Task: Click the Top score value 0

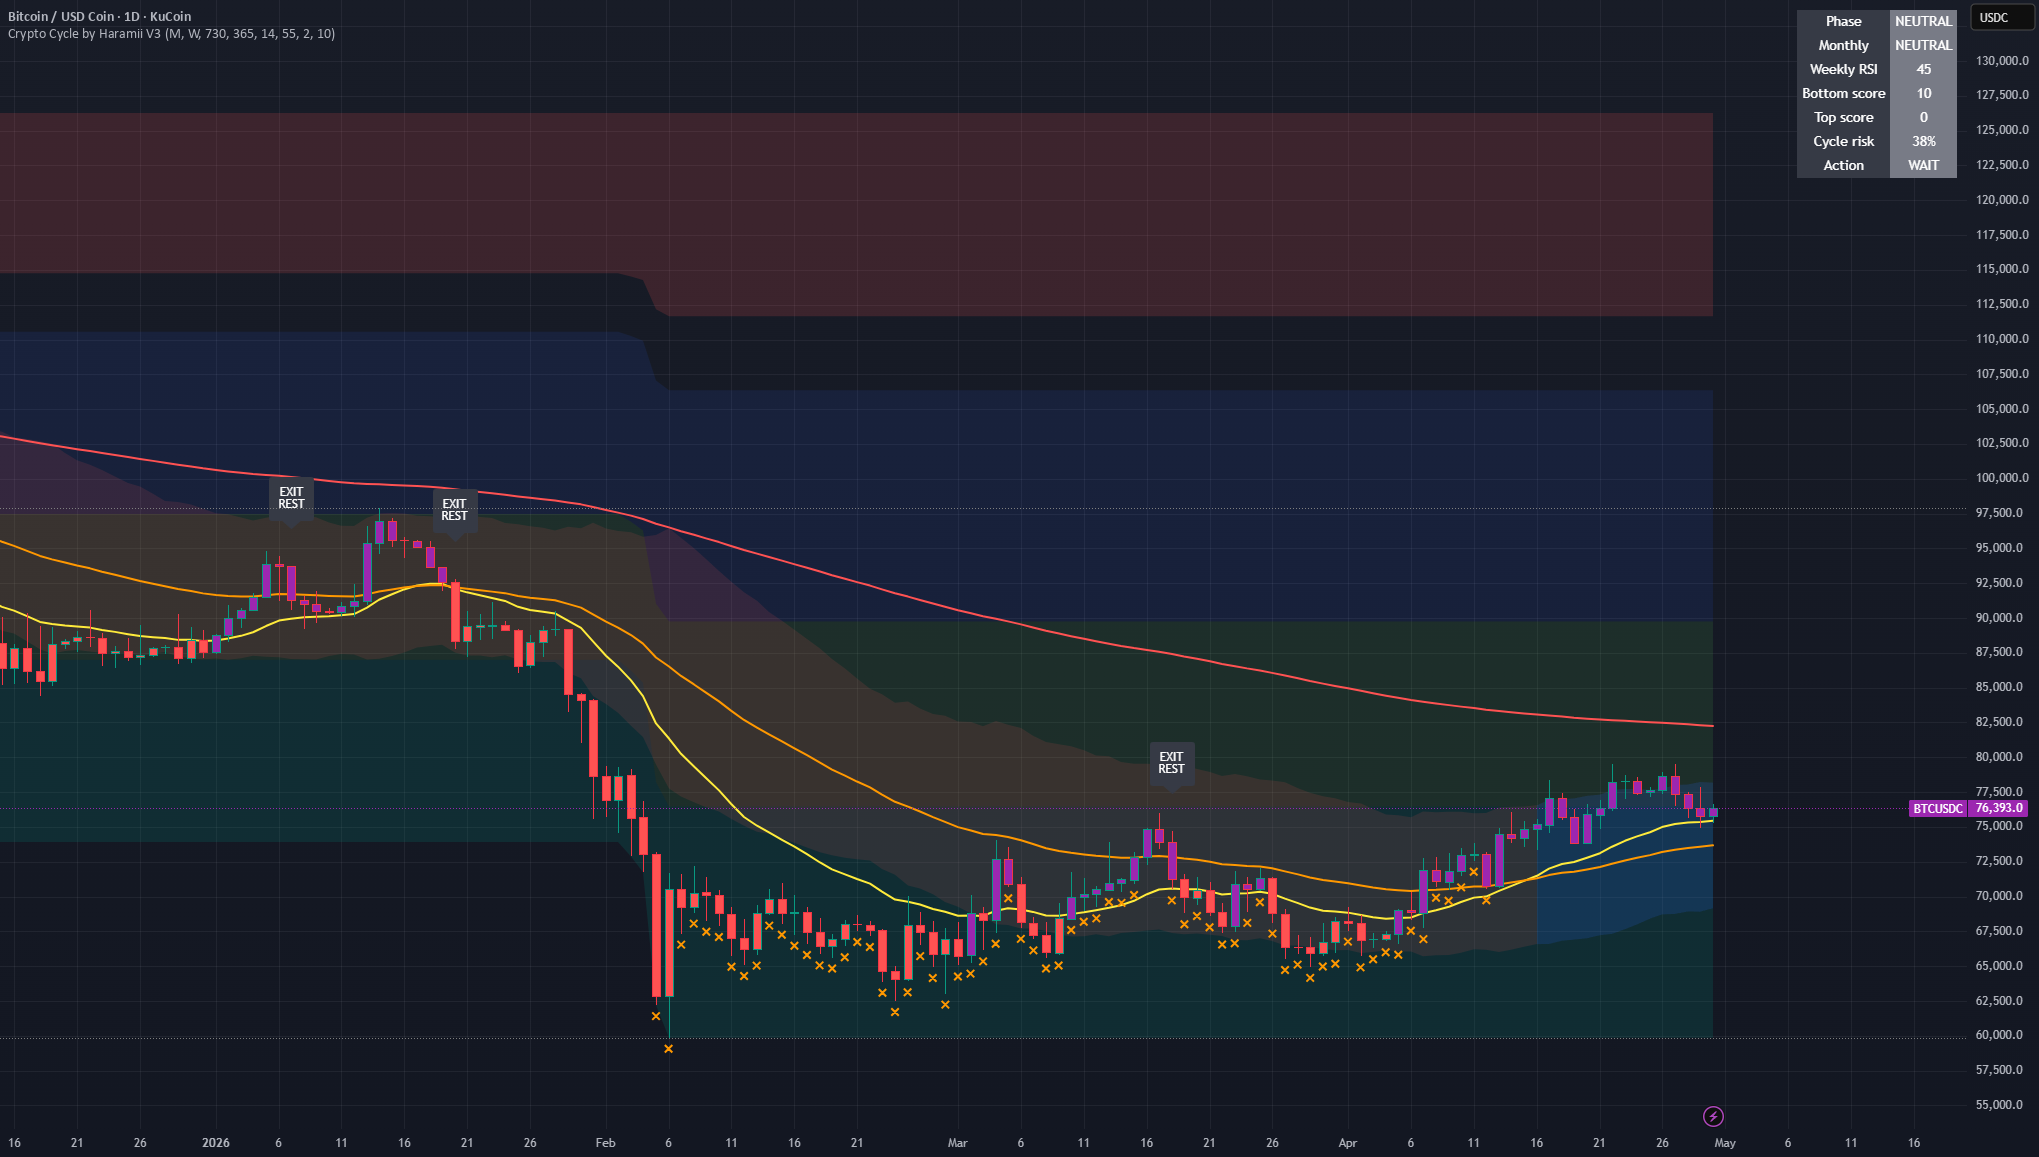Action: 1923,117
